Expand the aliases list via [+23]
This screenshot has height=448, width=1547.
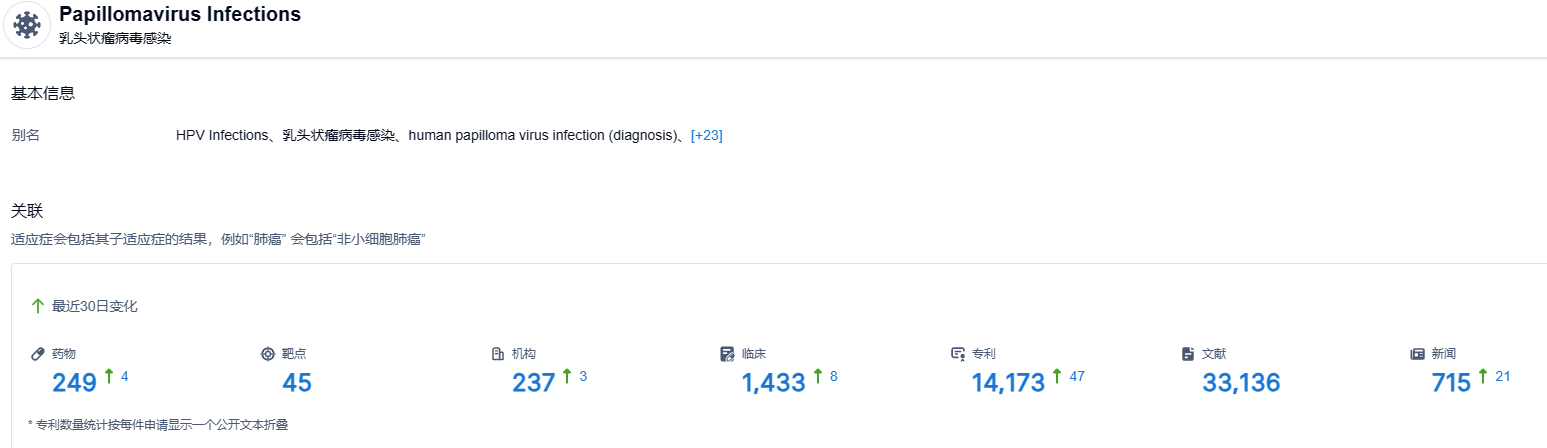point(706,135)
